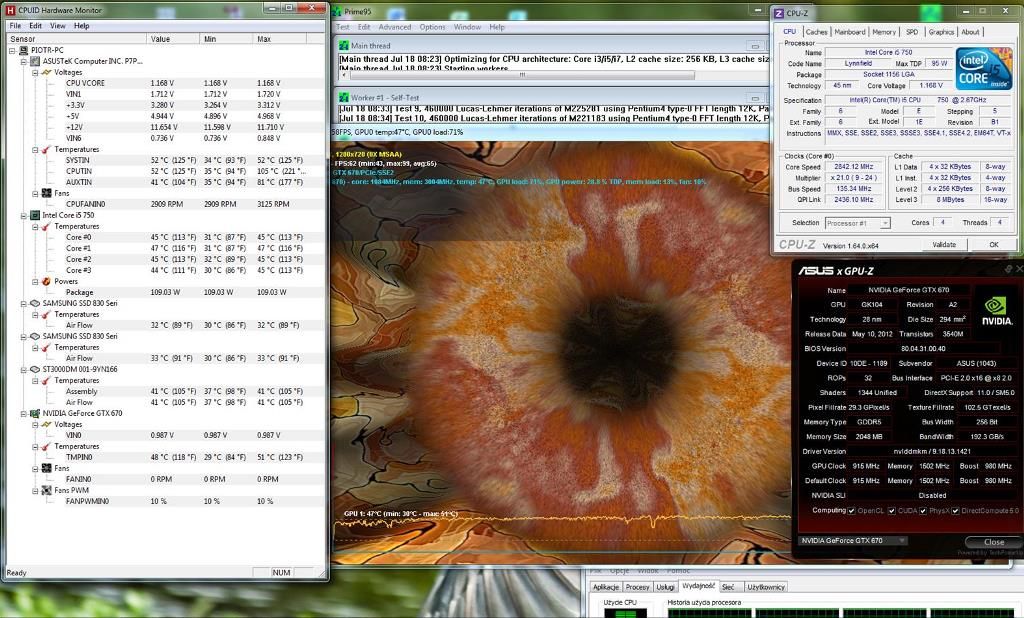Viewport: 1024px width, 618px height.
Task: Open Wydajność tab in Task Manager
Action: (x=698, y=587)
